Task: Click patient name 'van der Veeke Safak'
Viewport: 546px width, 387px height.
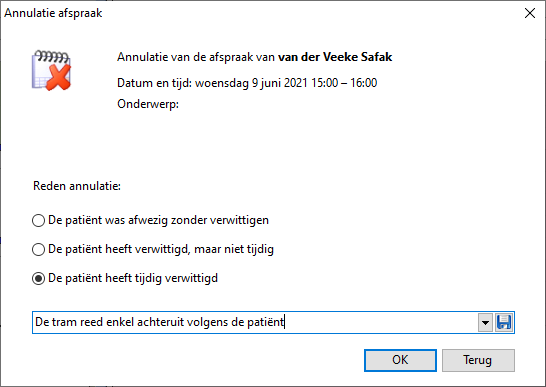Action: click(x=335, y=57)
